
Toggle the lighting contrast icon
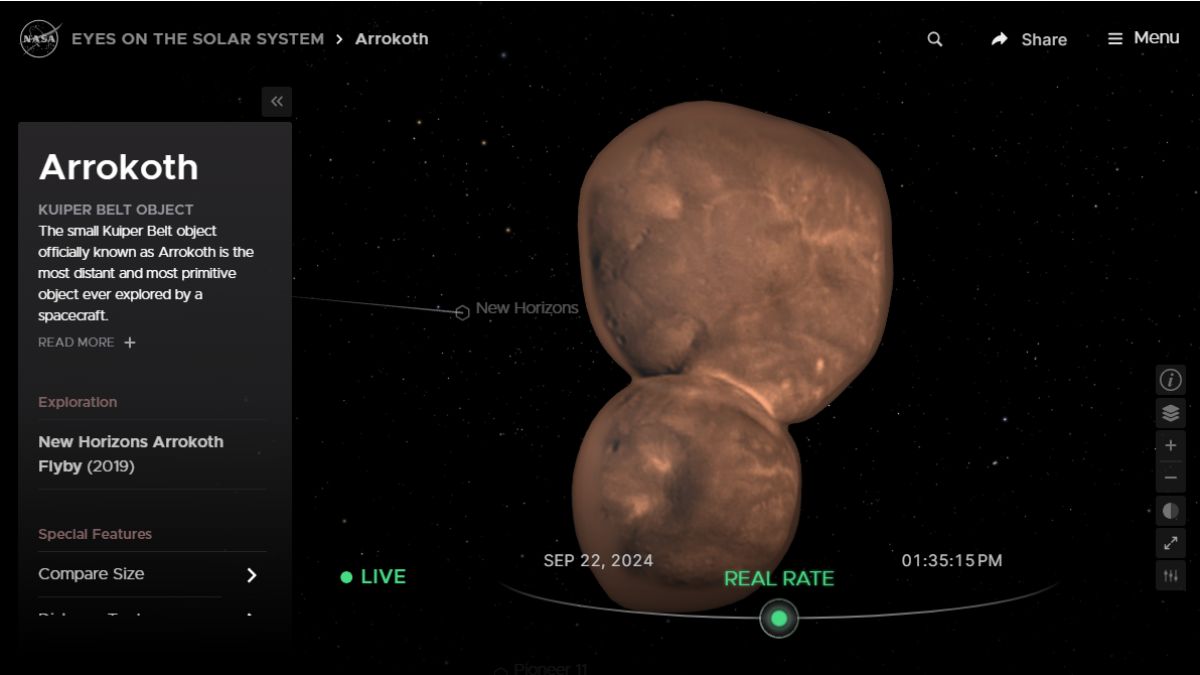1170,511
